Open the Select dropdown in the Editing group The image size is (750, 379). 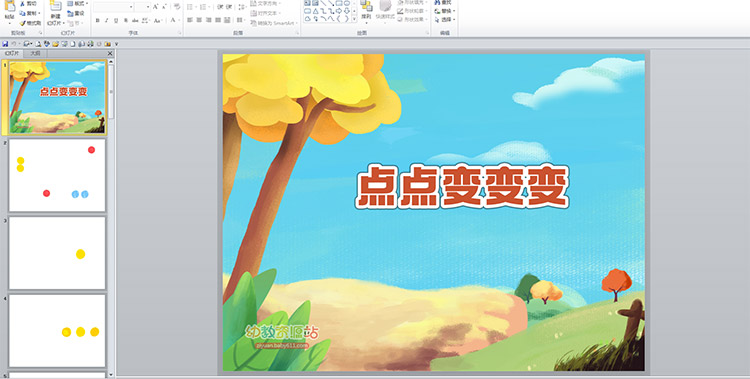(445, 20)
